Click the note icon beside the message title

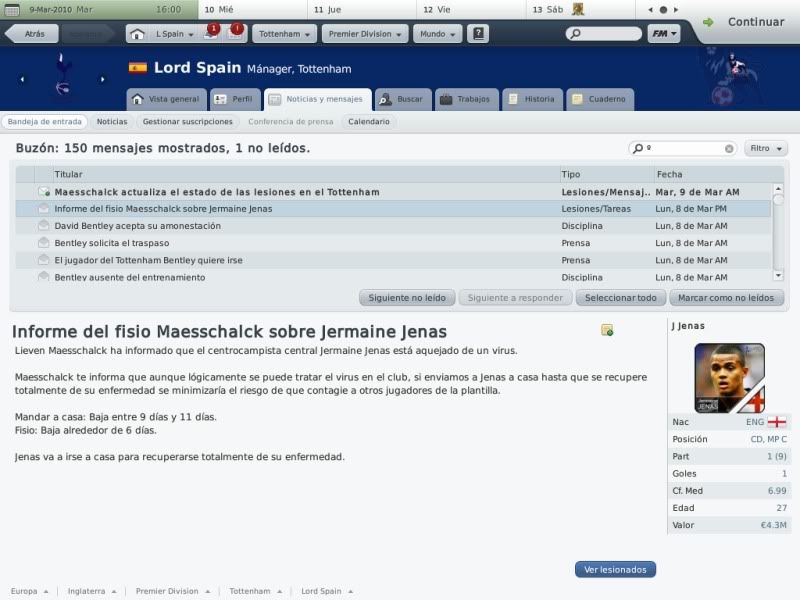pyautogui.click(x=607, y=330)
